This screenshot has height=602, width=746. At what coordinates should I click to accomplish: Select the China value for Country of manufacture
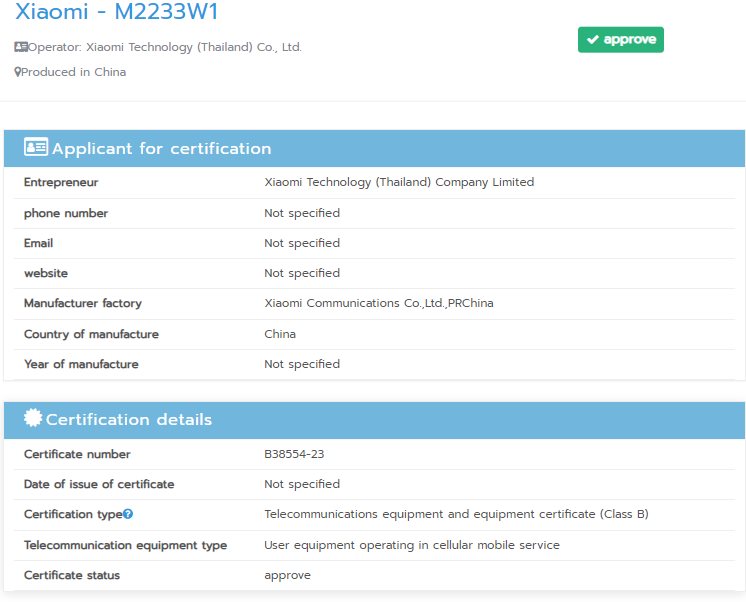pos(280,334)
